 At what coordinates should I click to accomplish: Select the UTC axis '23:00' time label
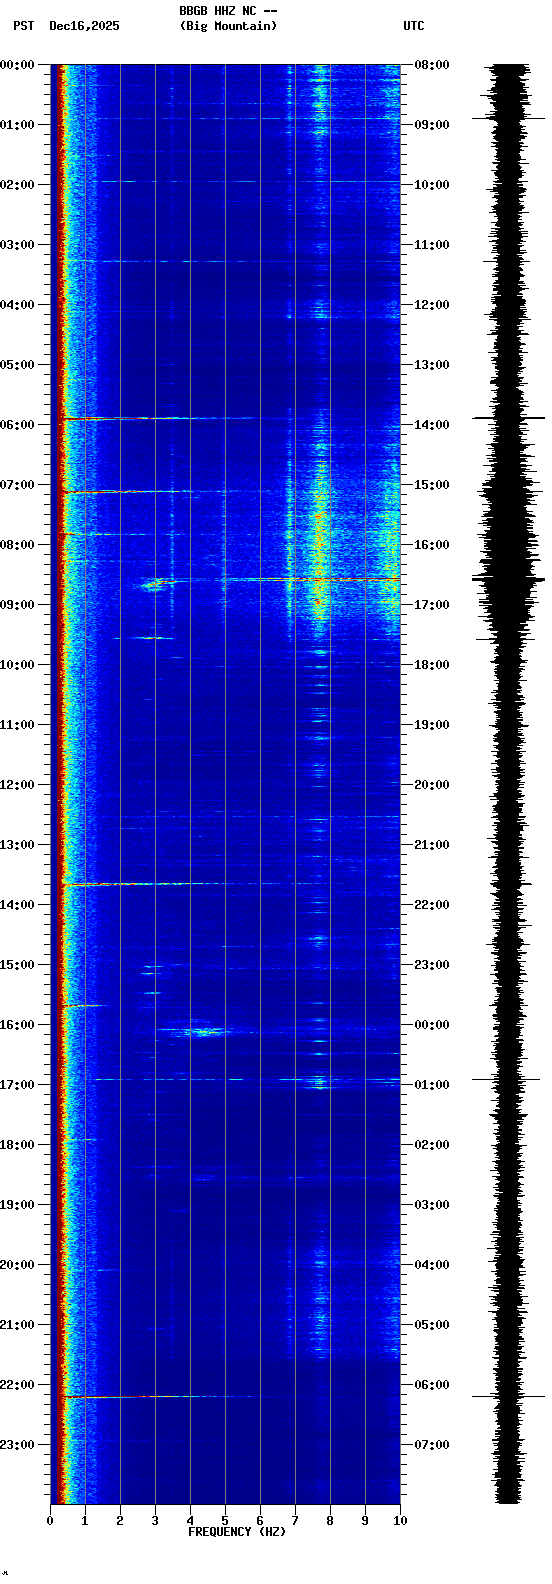[x=432, y=965]
